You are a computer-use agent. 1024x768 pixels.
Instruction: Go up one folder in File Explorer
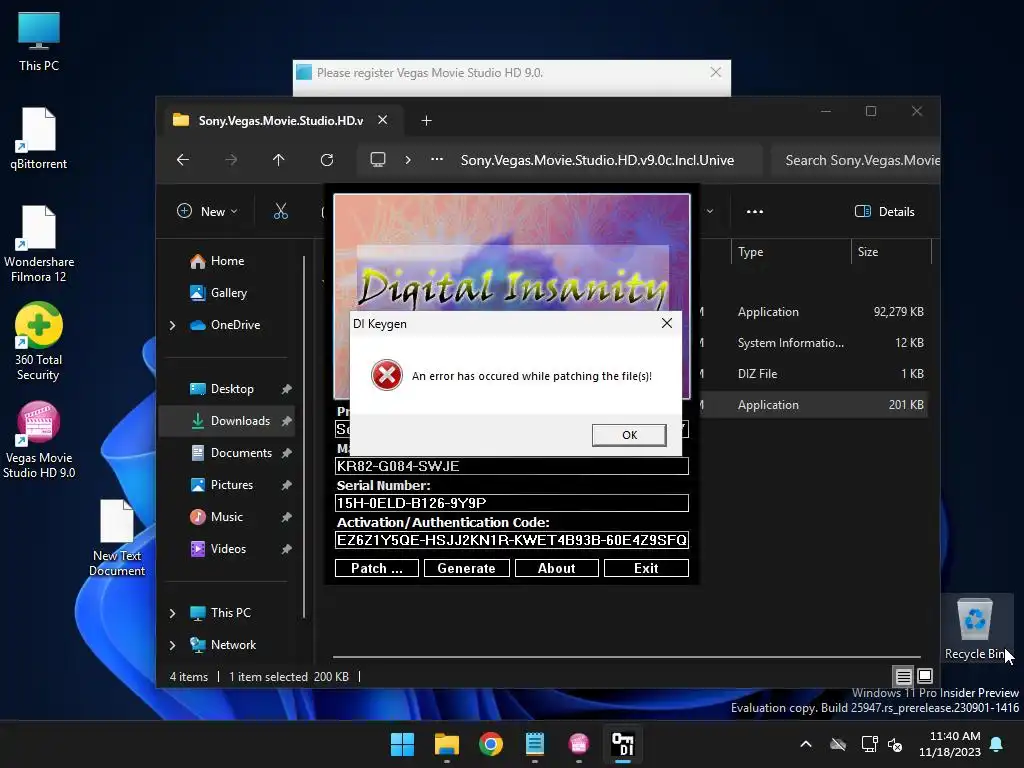pos(278,160)
